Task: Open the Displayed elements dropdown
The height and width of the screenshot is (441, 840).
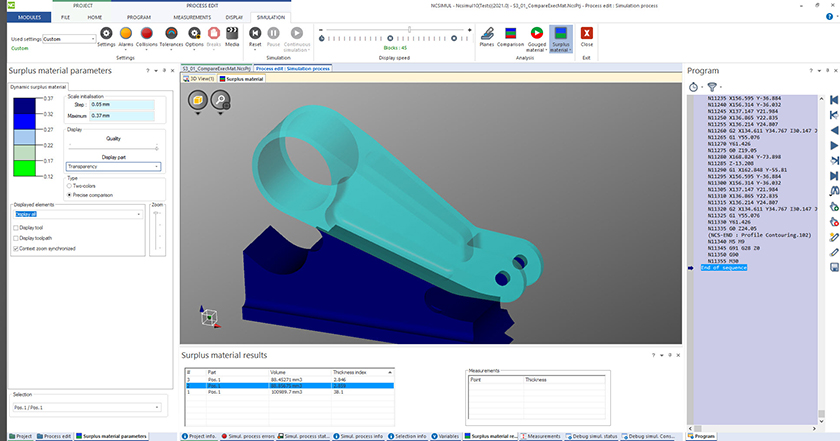Action: [78, 213]
